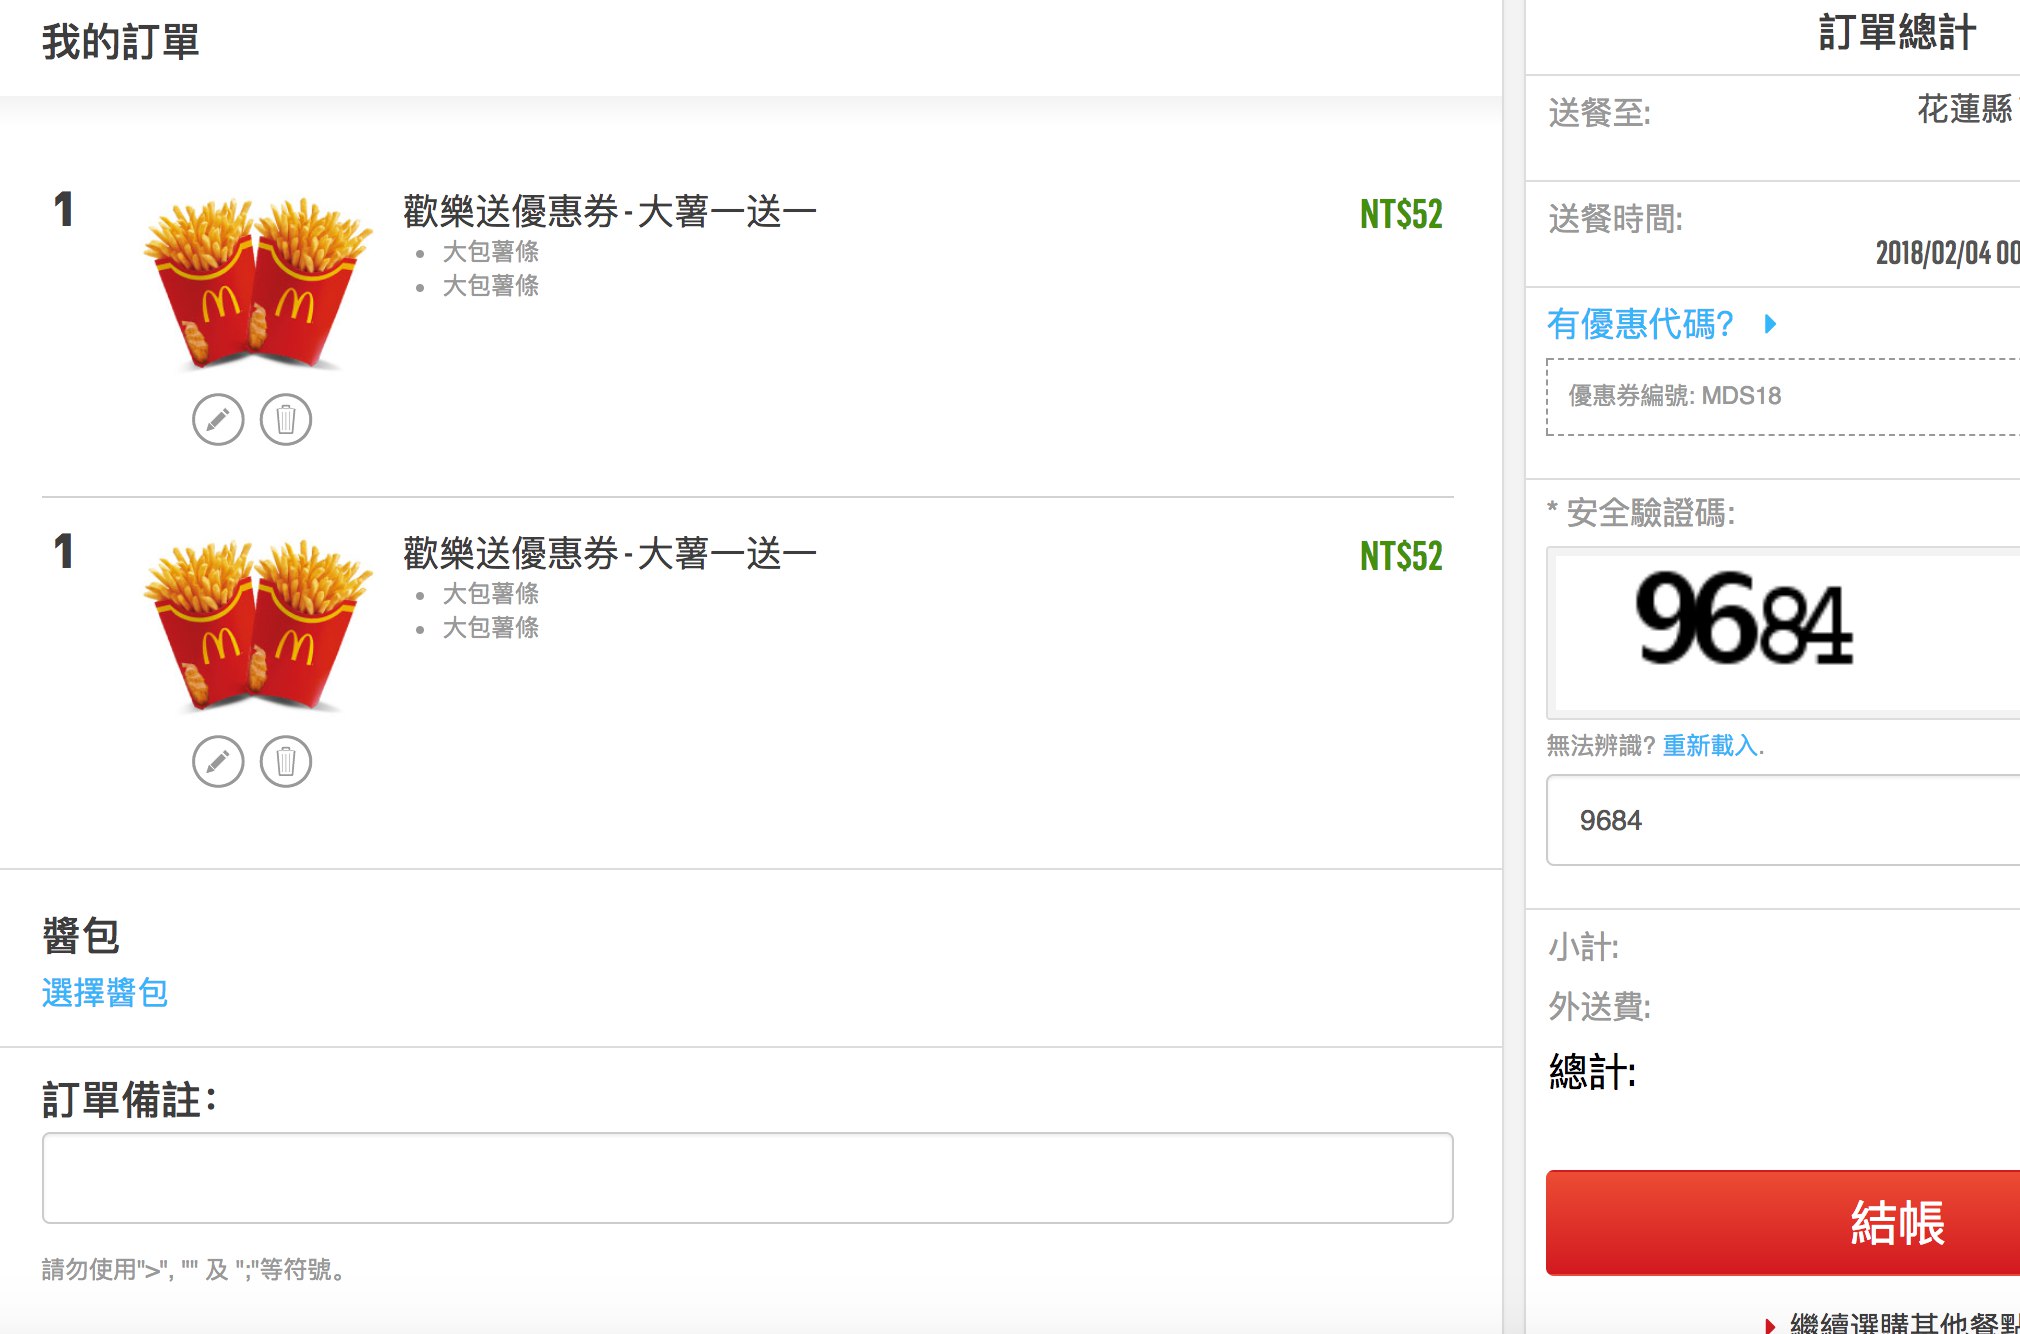The width and height of the screenshot is (2020, 1334).
Task: Click the 結帳 checkout button
Action: [1783, 1222]
